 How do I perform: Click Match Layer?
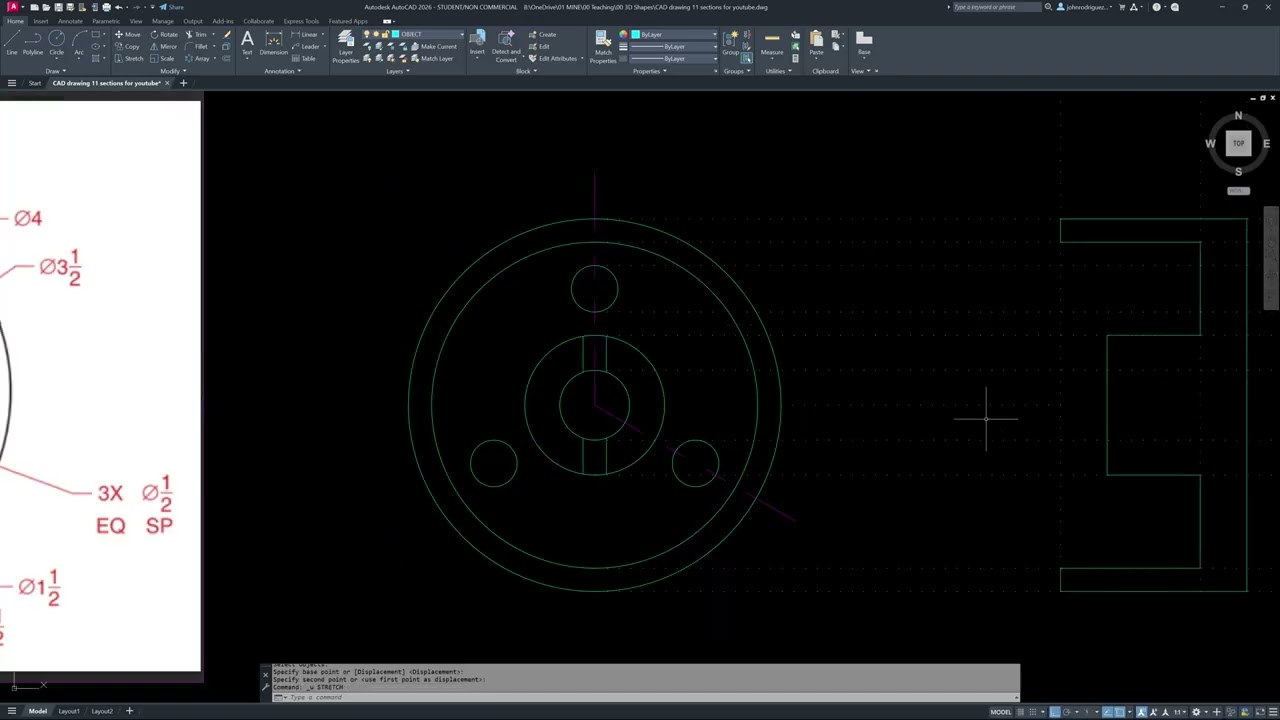pyautogui.click(x=430, y=58)
